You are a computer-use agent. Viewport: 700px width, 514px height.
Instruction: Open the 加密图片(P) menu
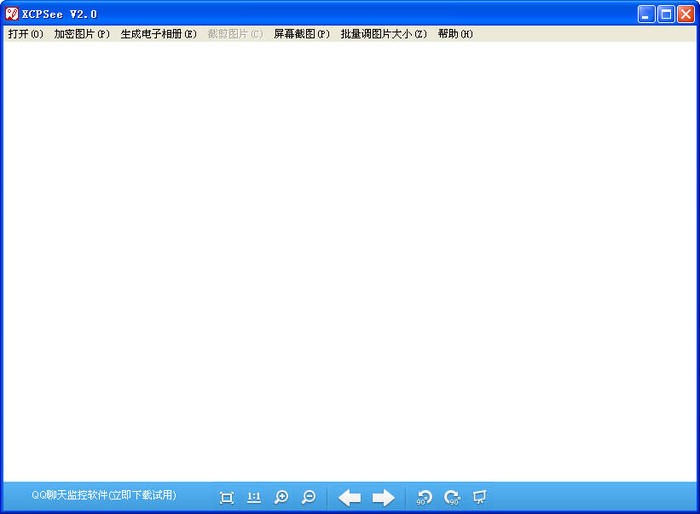pyautogui.click(x=82, y=34)
